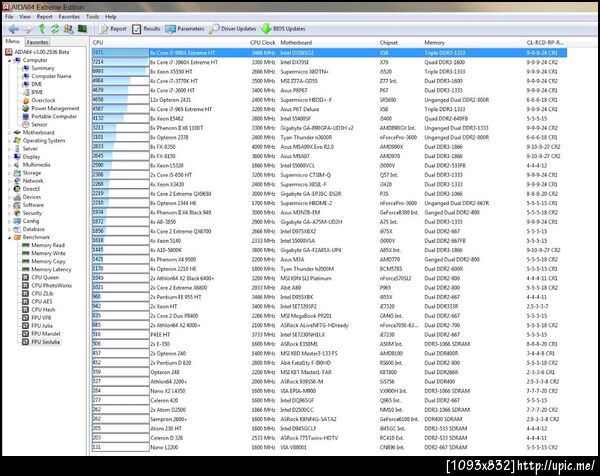The height and width of the screenshot is (476, 600).
Task: Click the Sensor gauge icon in tree
Action: 26,124
